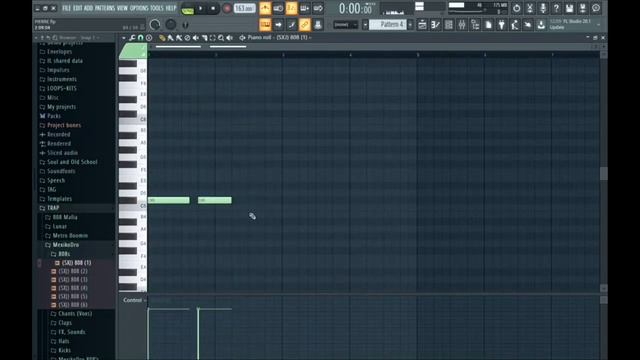Open the Mixer from toolbar
This screenshot has height=360, width=640.
(462, 24)
